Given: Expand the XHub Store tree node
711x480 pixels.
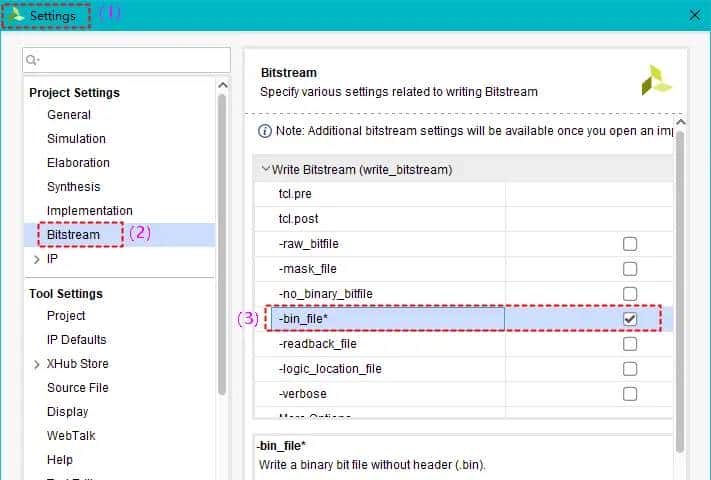Looking at the screenshot, I should tap(37, 364).
